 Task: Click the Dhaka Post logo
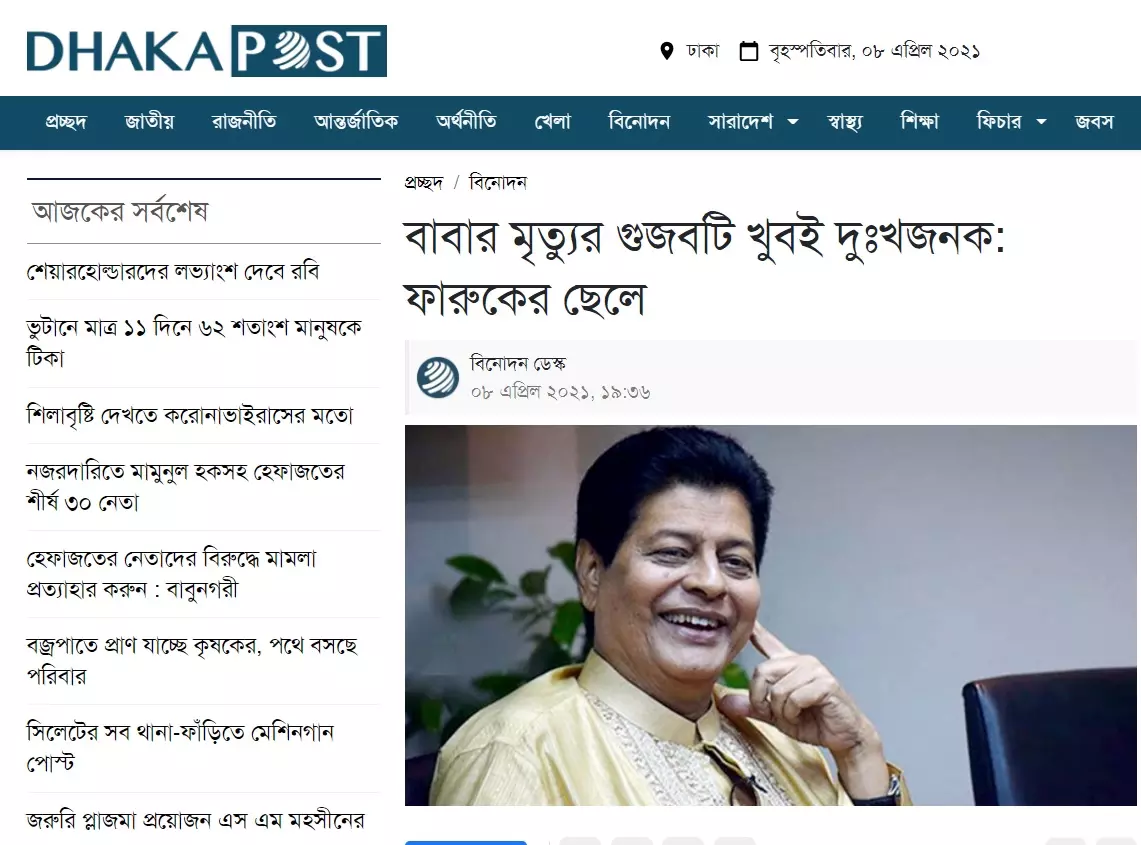point(207,51)
